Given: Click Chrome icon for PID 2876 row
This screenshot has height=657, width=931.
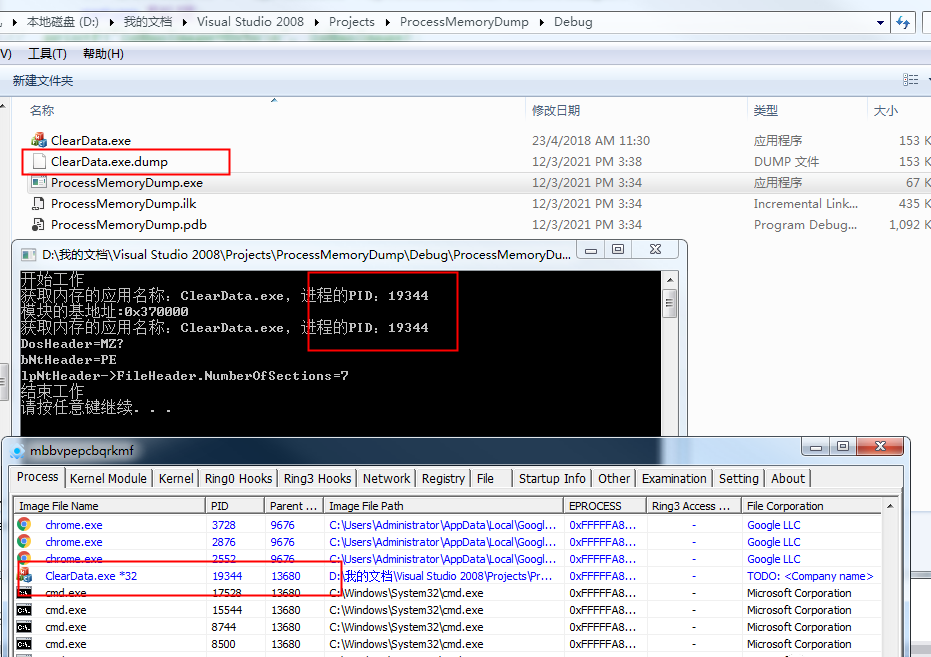Looking at the screenshot, I should point(24,541).
